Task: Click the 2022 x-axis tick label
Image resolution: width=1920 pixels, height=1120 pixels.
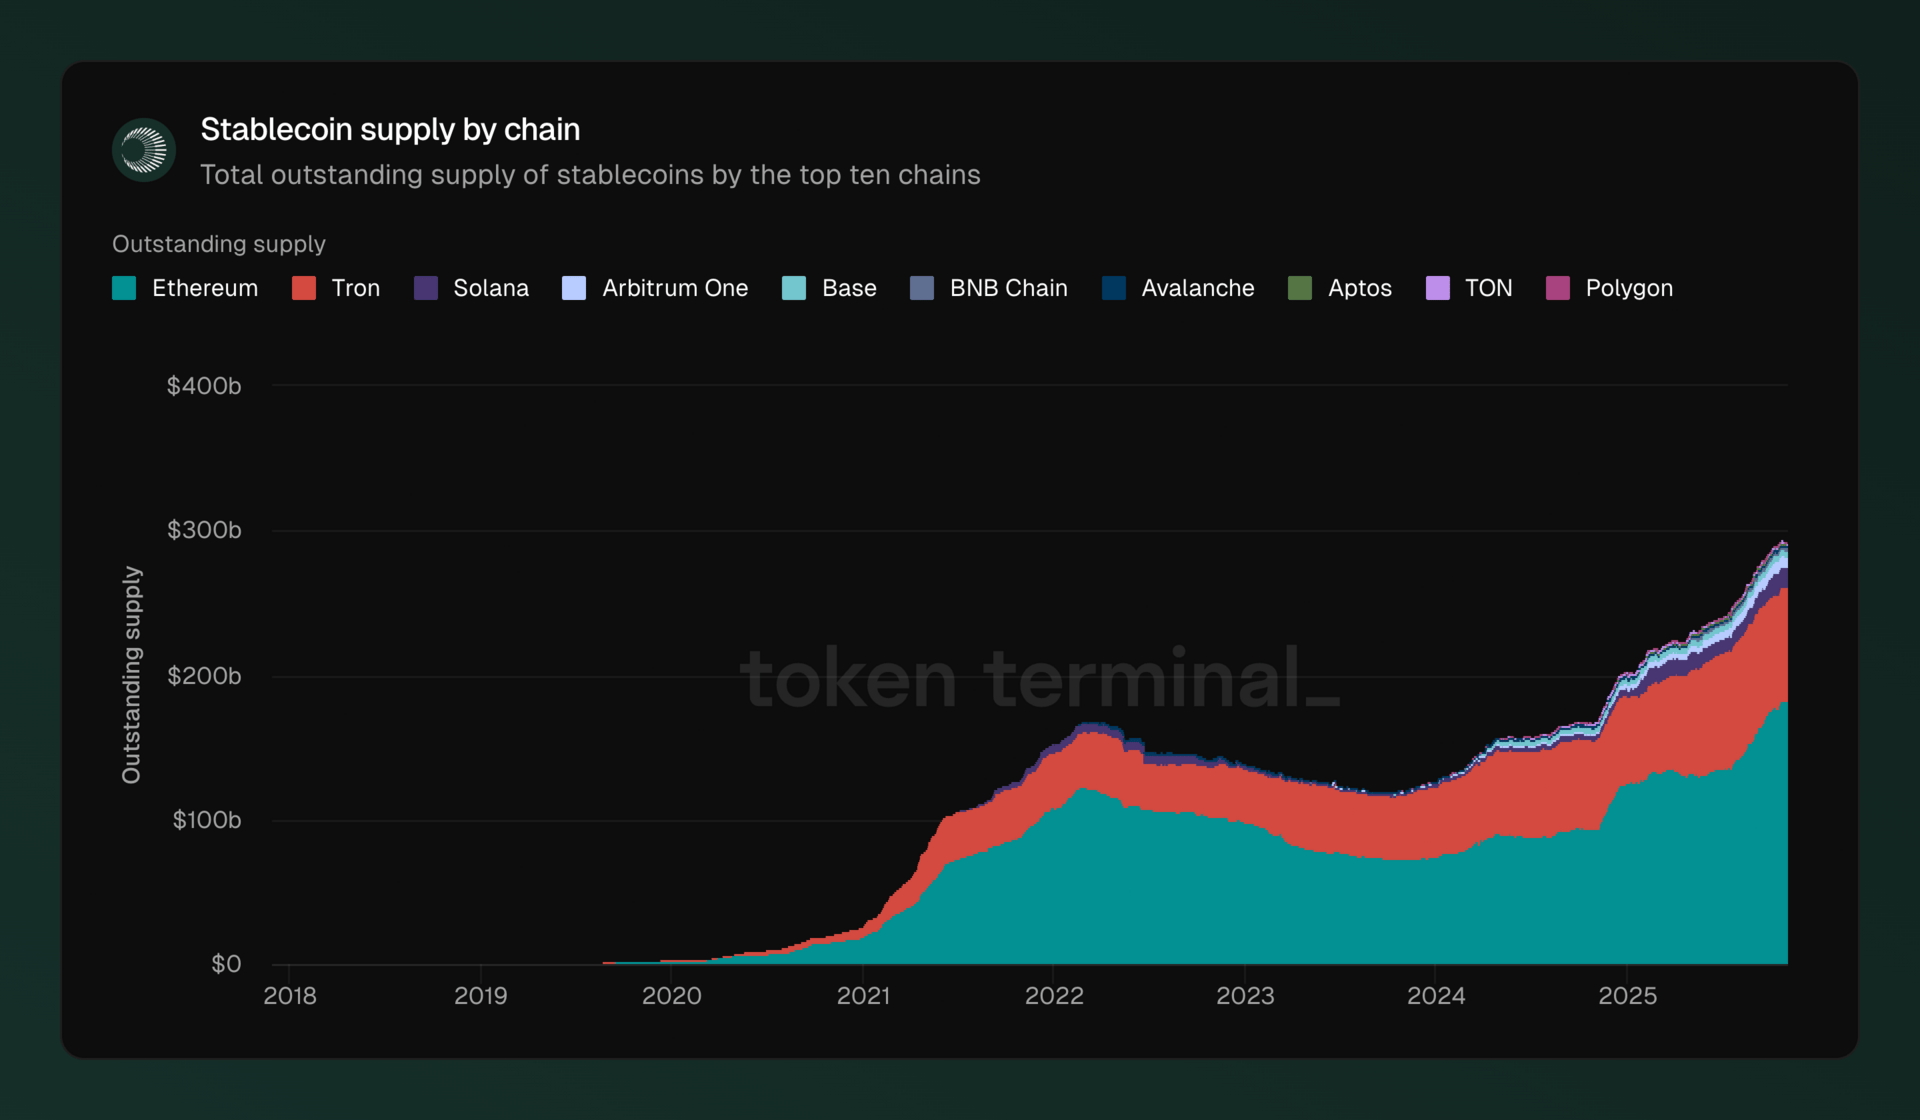Action: [1054, 996]
